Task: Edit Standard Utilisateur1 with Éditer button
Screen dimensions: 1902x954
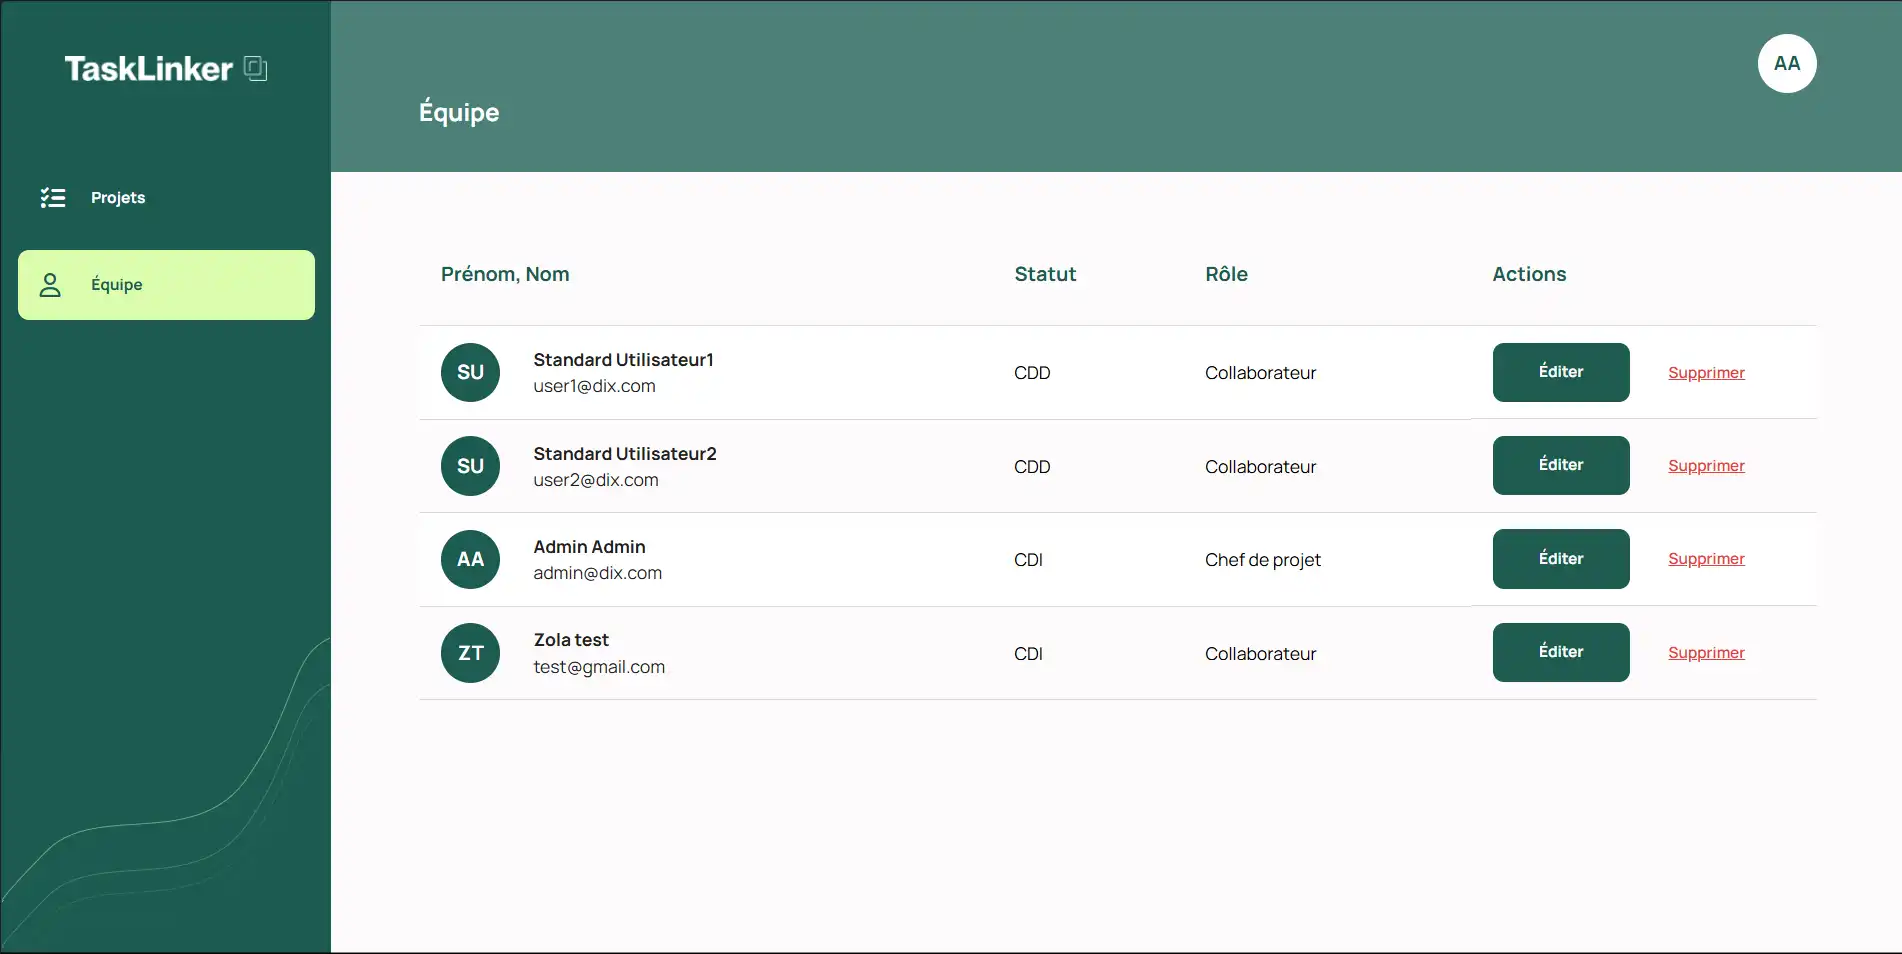Action: point(1560,372)
